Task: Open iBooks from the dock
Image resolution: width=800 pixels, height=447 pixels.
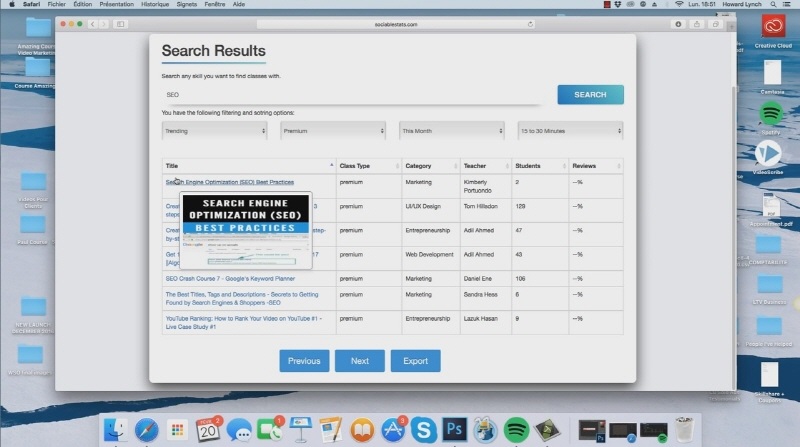Action: pyautogui.click(x=362, y=430)
